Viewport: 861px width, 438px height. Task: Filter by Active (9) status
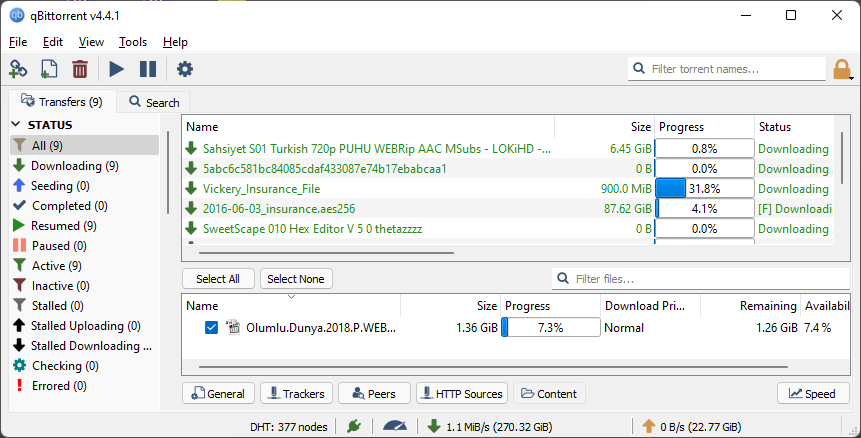[85, 266]
